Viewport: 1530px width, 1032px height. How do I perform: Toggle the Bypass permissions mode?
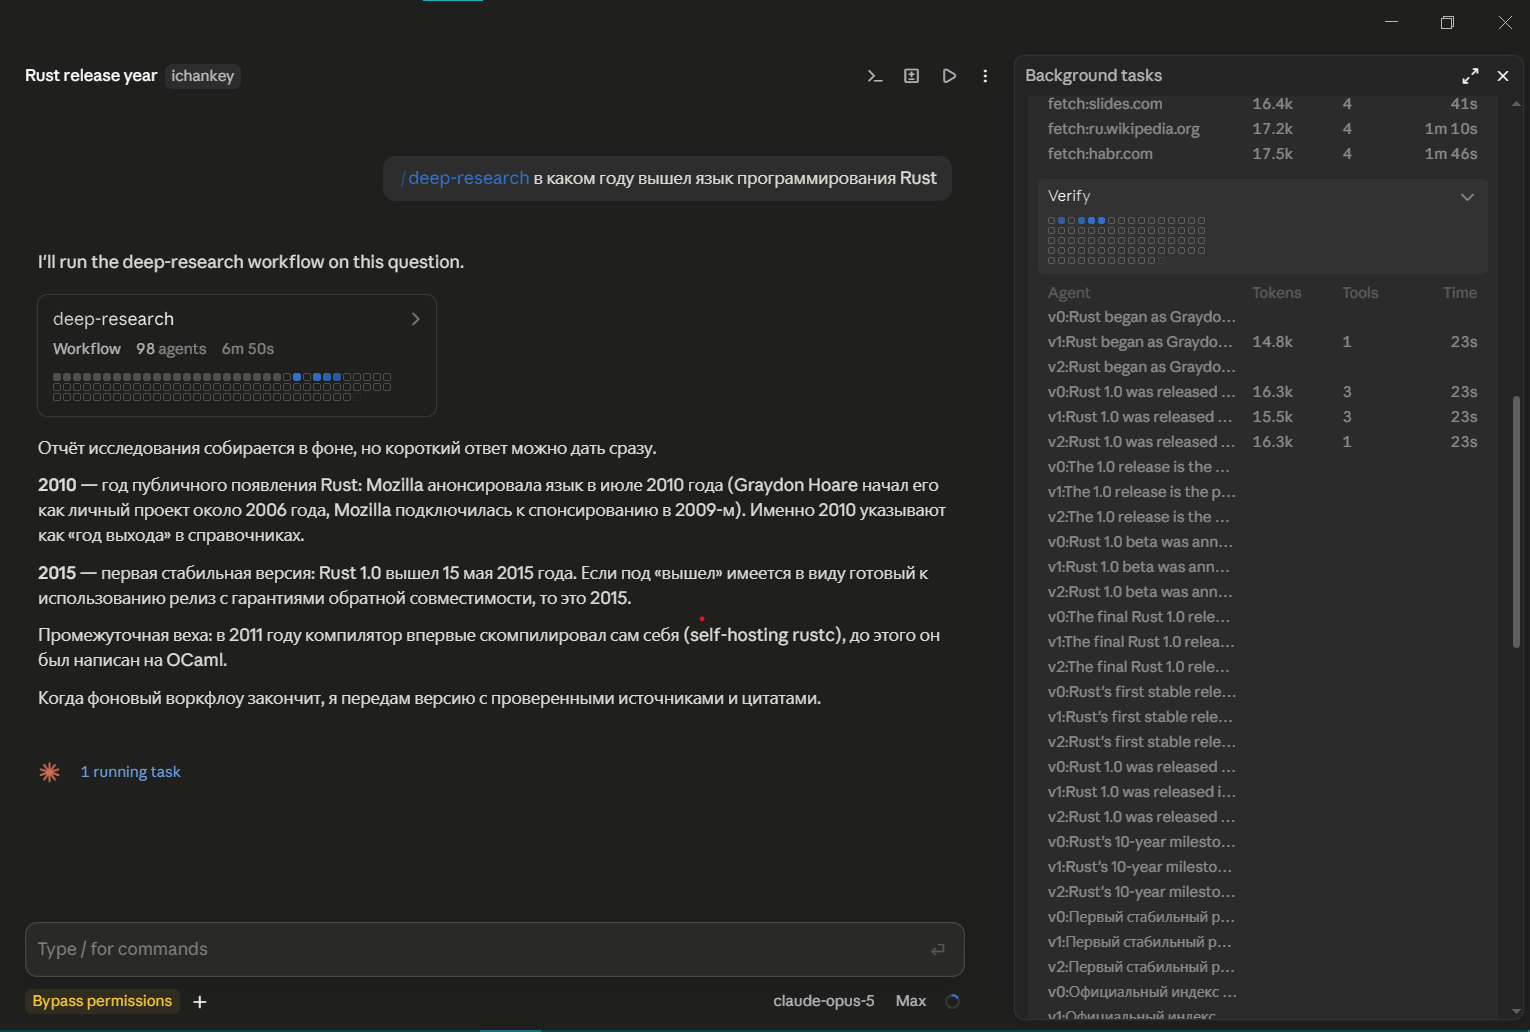pyautogui.click(x=102, y=1001)
